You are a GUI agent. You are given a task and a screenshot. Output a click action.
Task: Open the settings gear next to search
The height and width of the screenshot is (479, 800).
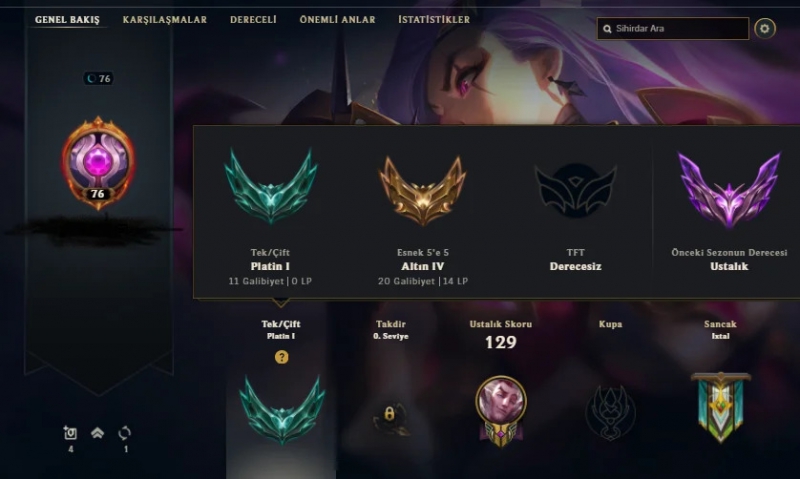click(x=764, y=29)
